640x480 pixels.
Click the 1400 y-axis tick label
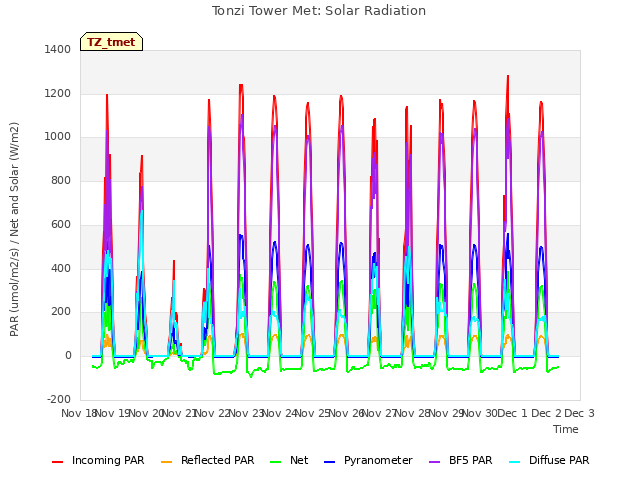[58, 49]
